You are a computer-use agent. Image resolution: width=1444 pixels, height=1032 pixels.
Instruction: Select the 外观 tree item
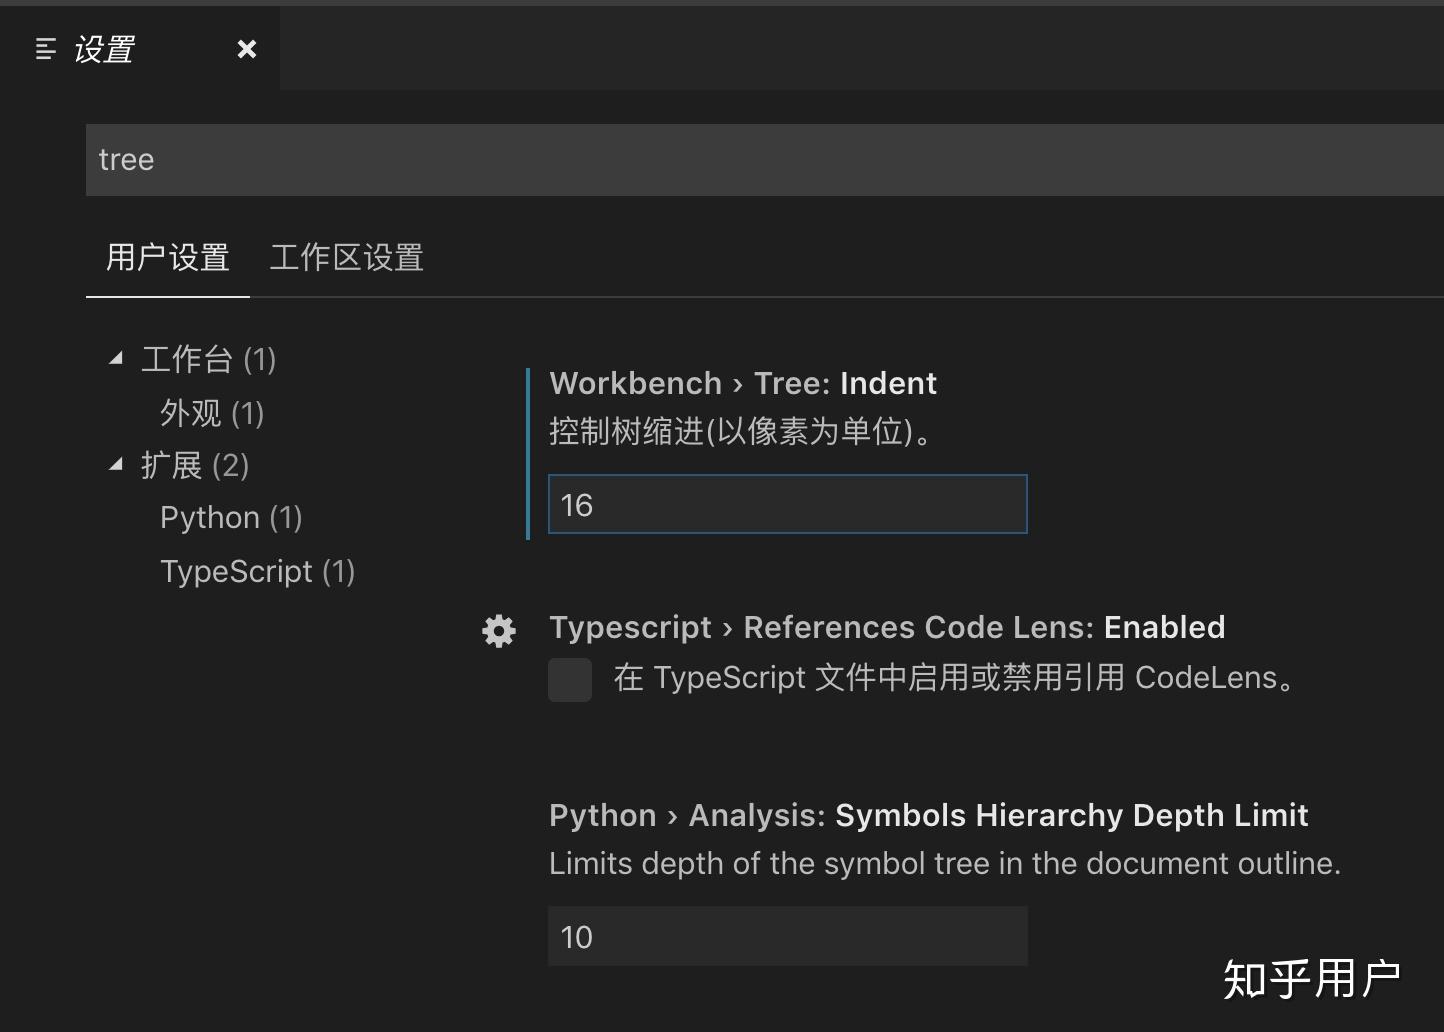211,413
